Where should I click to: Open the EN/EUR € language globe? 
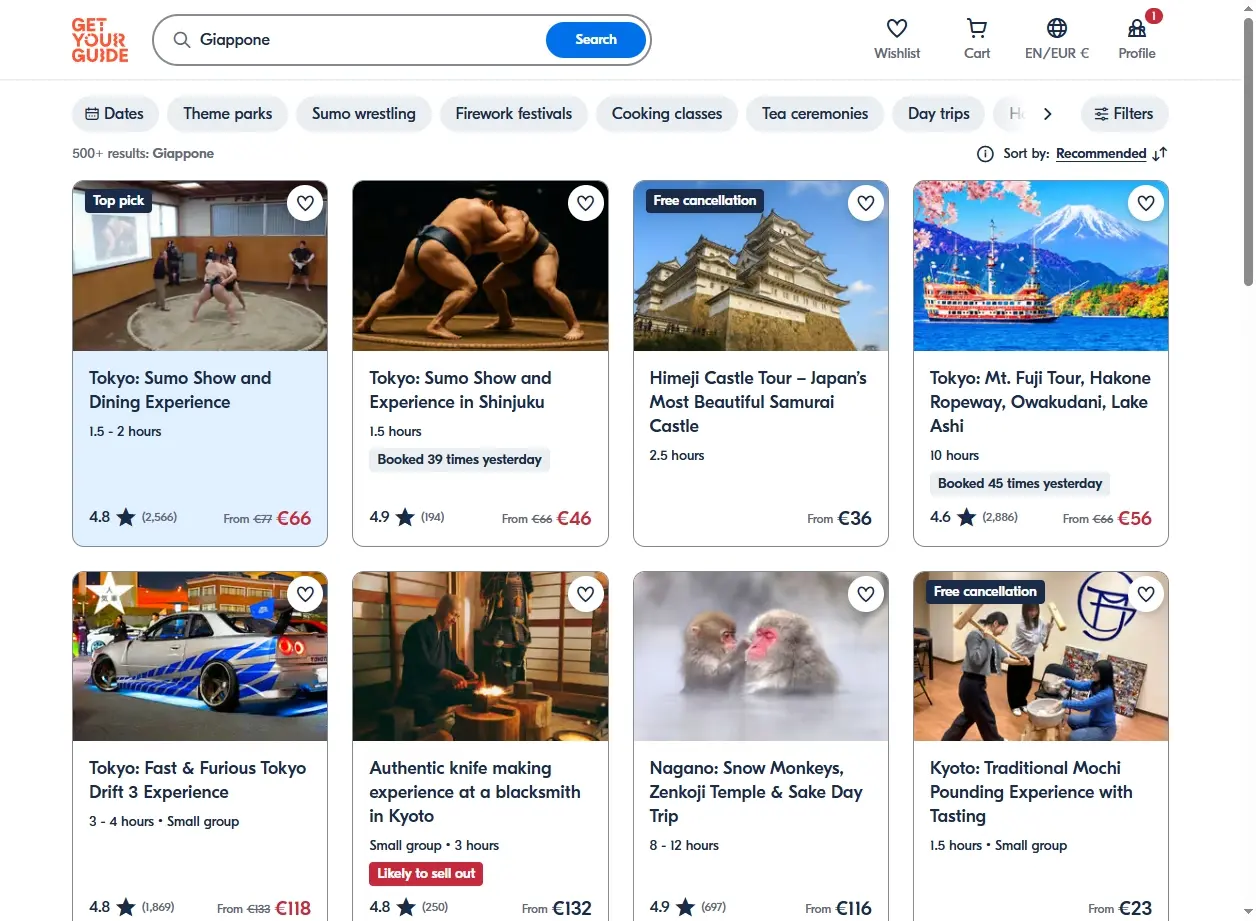[1057, 28]
